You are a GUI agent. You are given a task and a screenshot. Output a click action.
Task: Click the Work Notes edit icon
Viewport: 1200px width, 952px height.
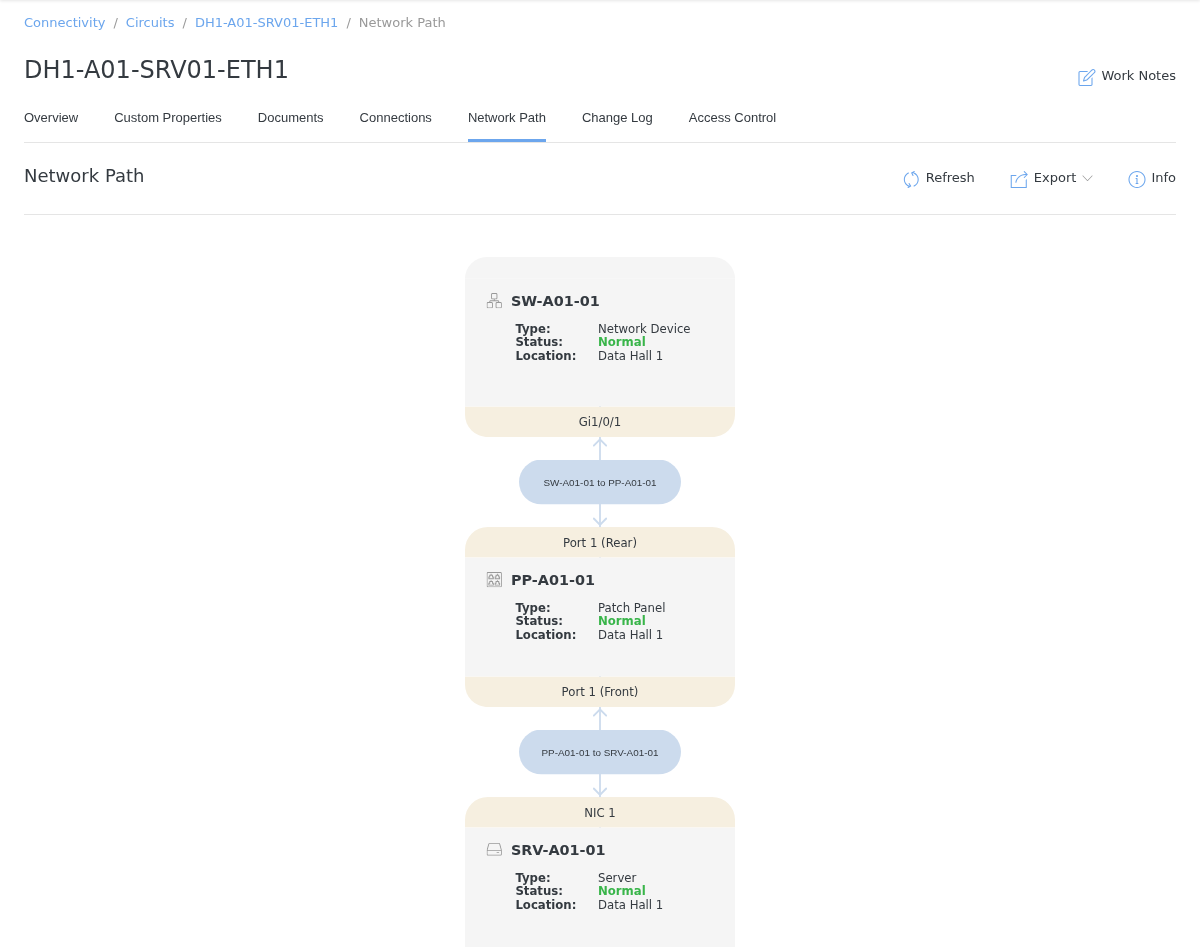point(1086,77)
